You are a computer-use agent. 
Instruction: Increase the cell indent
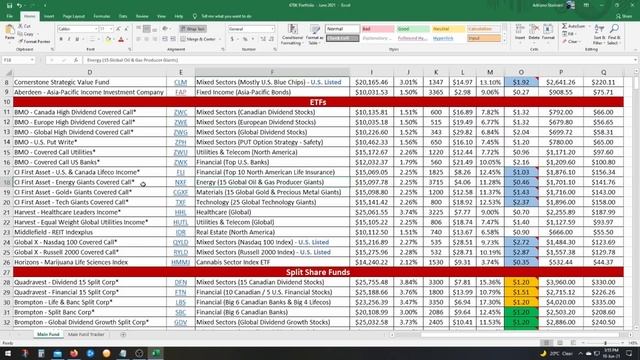coord(173,39)
